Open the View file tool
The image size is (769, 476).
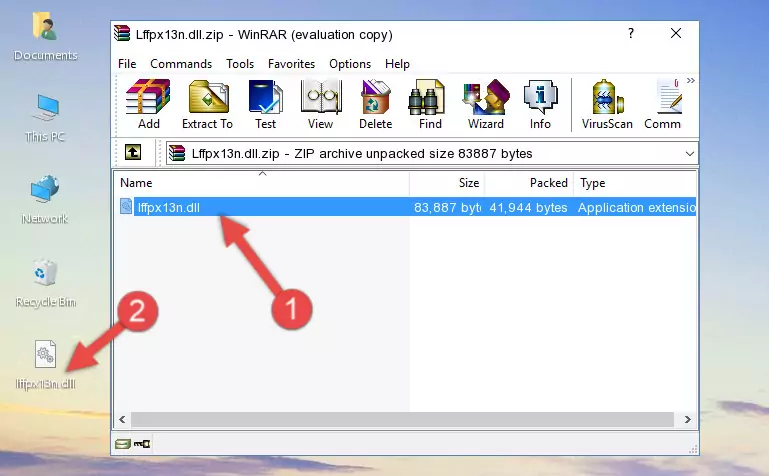pyautogui.click(x=321, y=104)
